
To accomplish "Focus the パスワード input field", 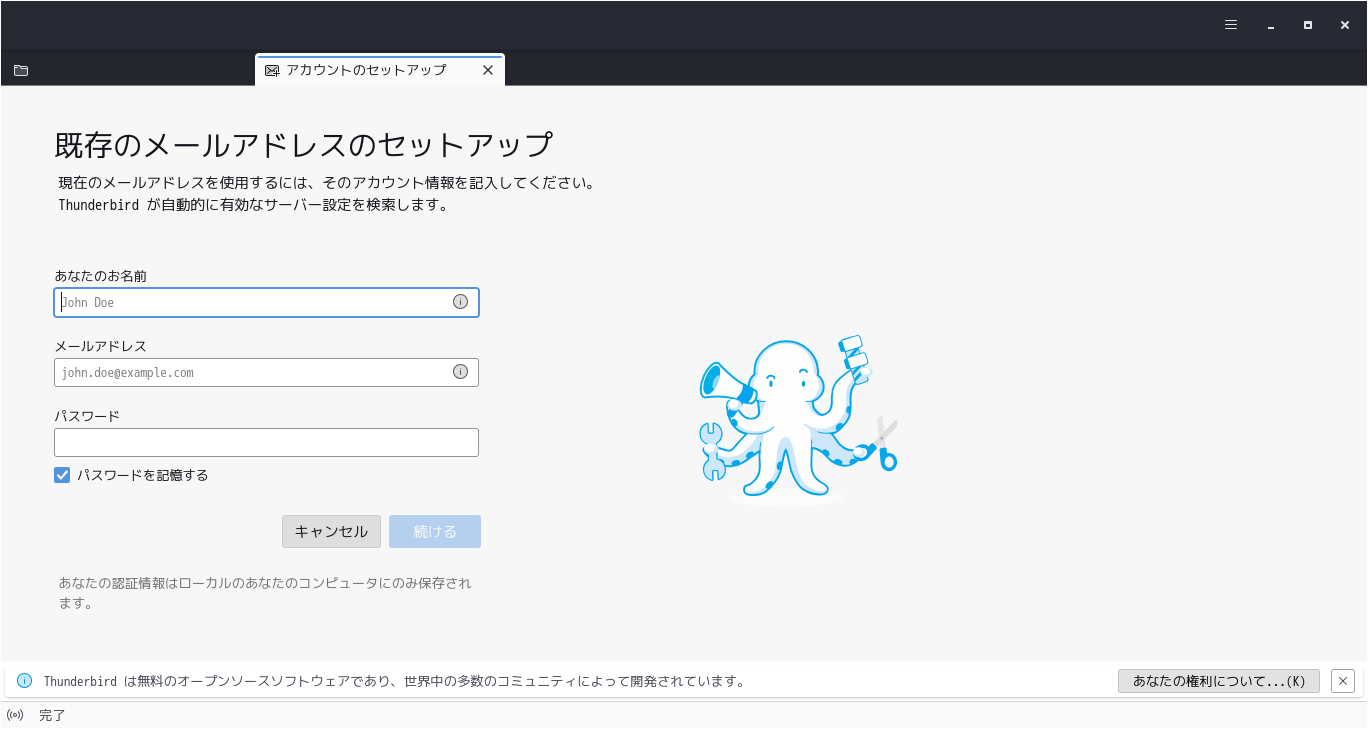I will coord(266,442).
